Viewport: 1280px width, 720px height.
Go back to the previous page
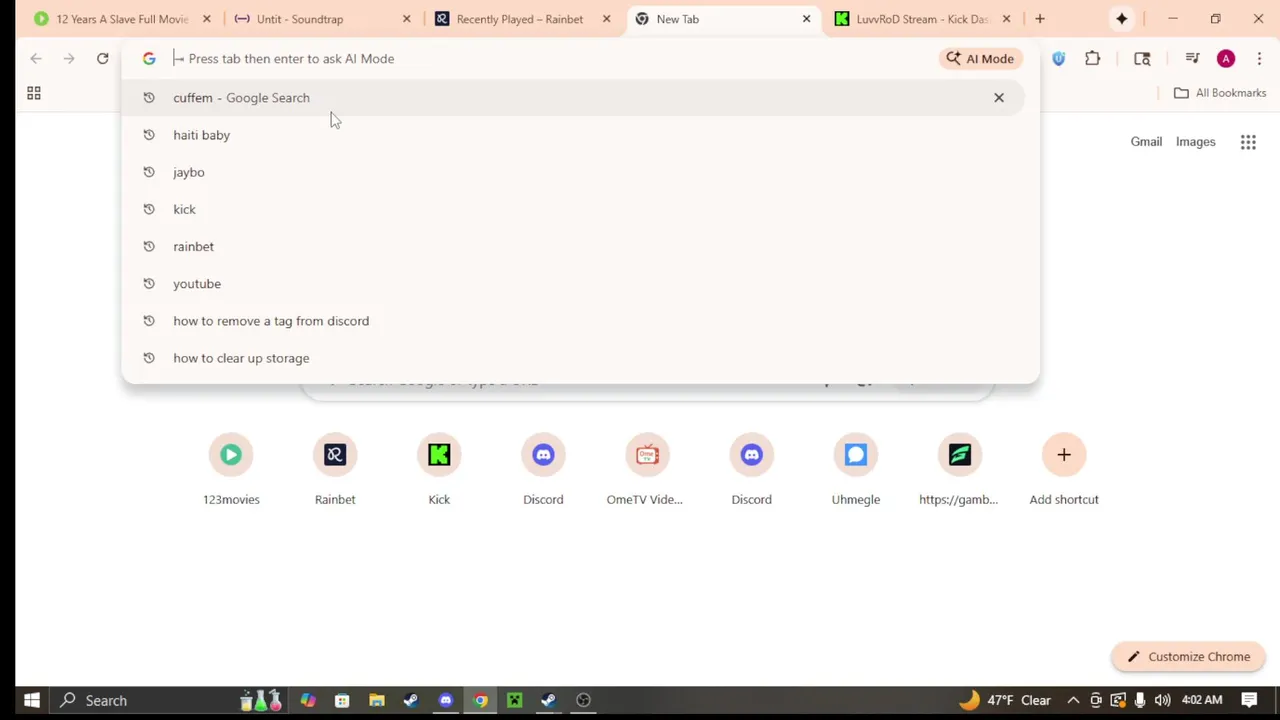click(36, 58)
